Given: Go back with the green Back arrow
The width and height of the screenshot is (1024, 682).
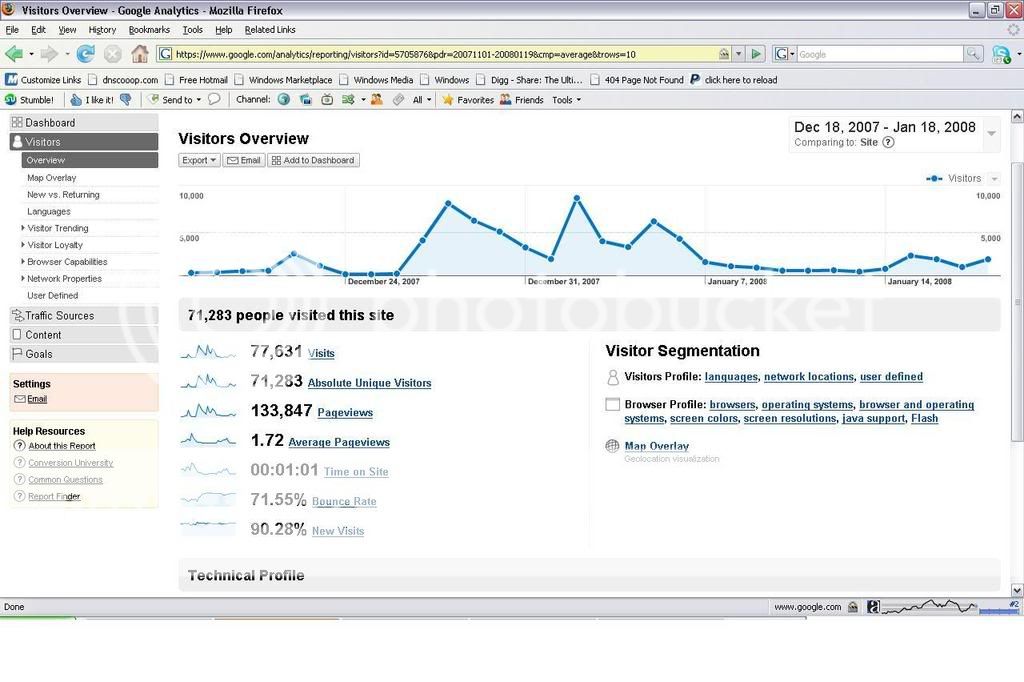Looking at the screenshot, I should click(x=14, y=54).
